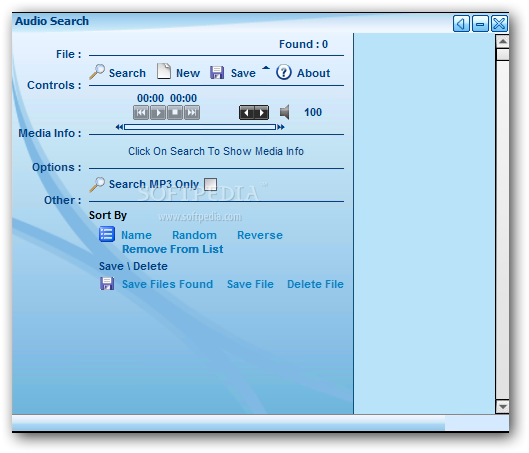The image size is (529, 453).
Task: Close the Audio Search window
Action: click(x=499, y=24)
